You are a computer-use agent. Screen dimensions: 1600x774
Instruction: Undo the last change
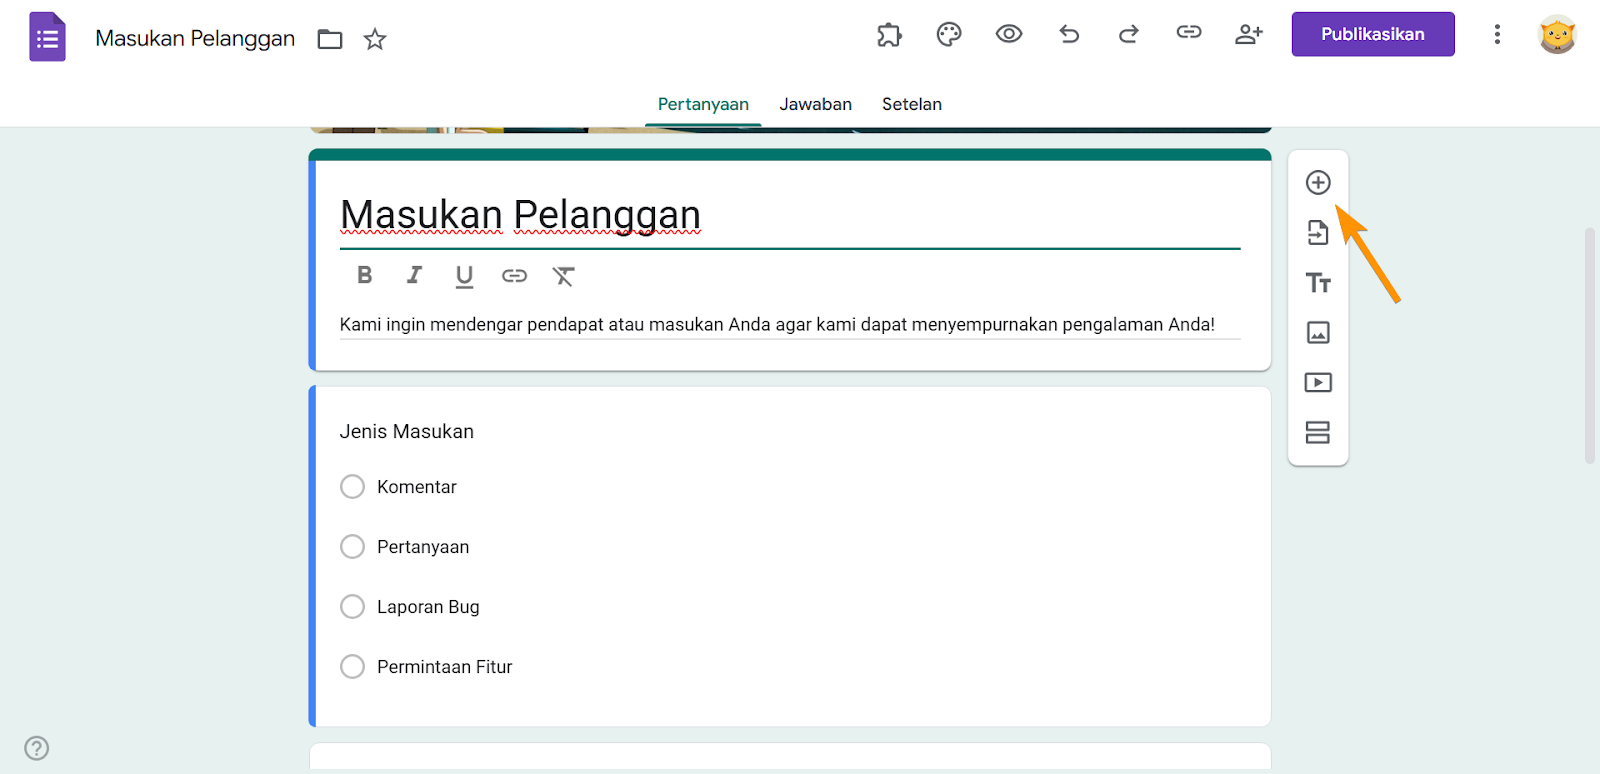pos(1069,35)
